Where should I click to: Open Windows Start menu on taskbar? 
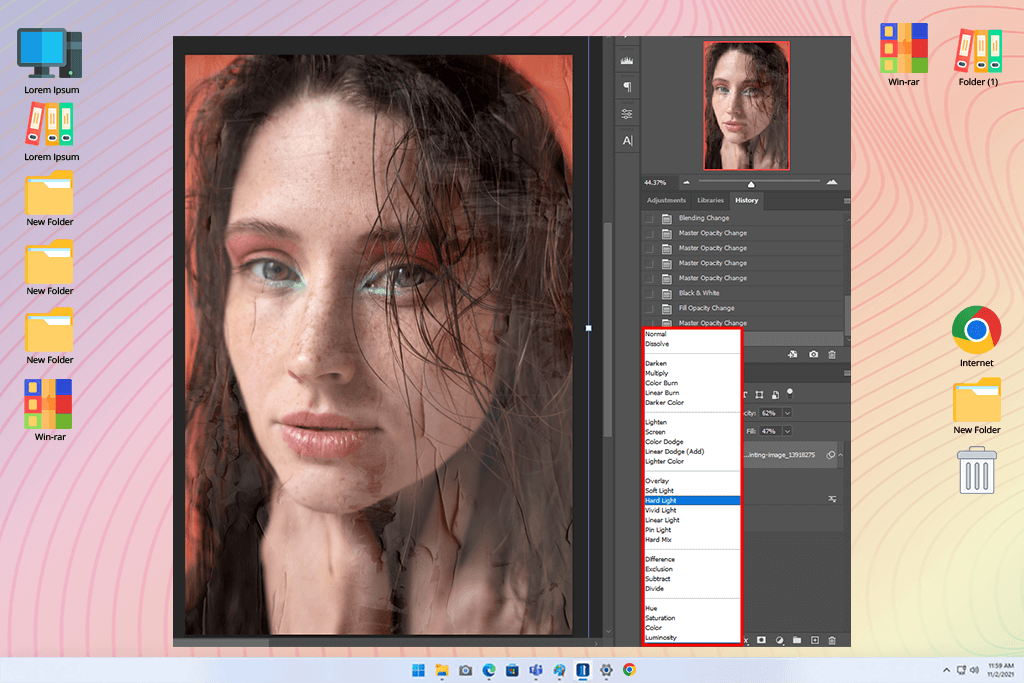pos(419,670)
